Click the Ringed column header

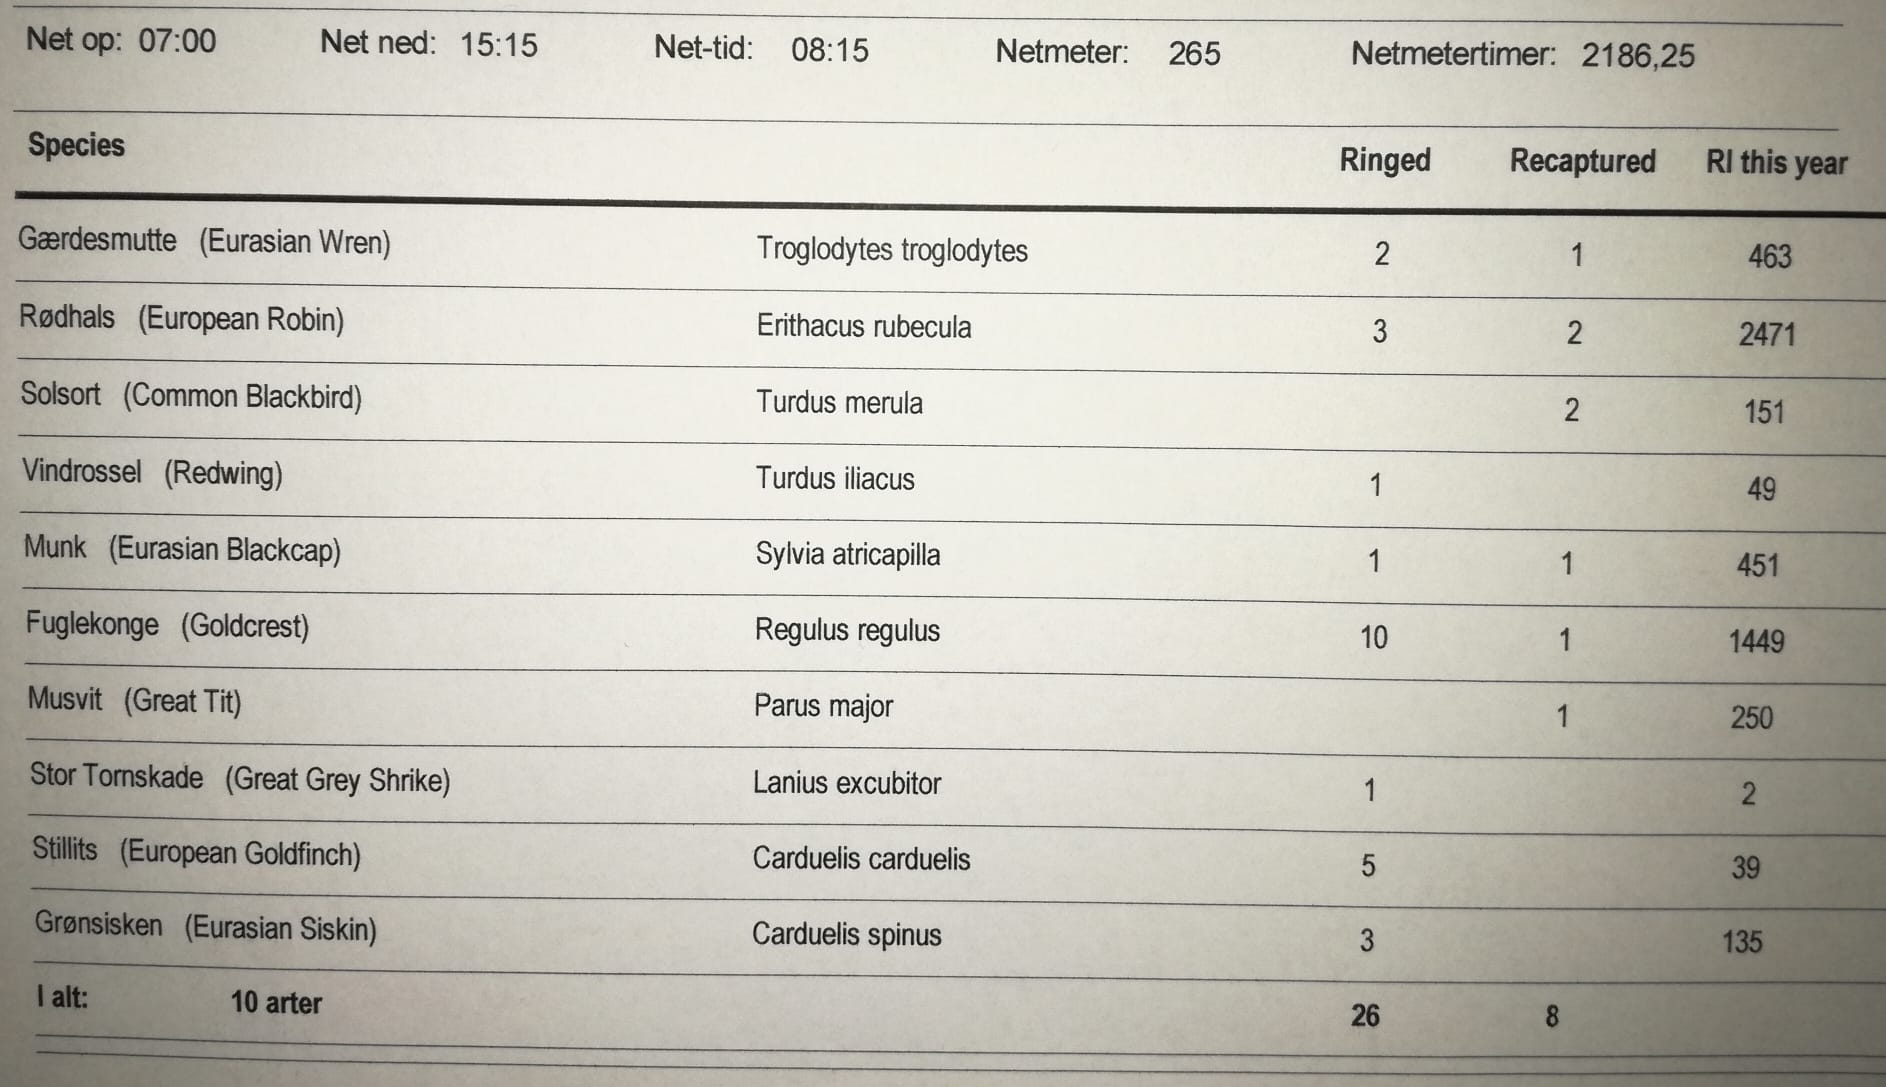tap(1384, 161)
